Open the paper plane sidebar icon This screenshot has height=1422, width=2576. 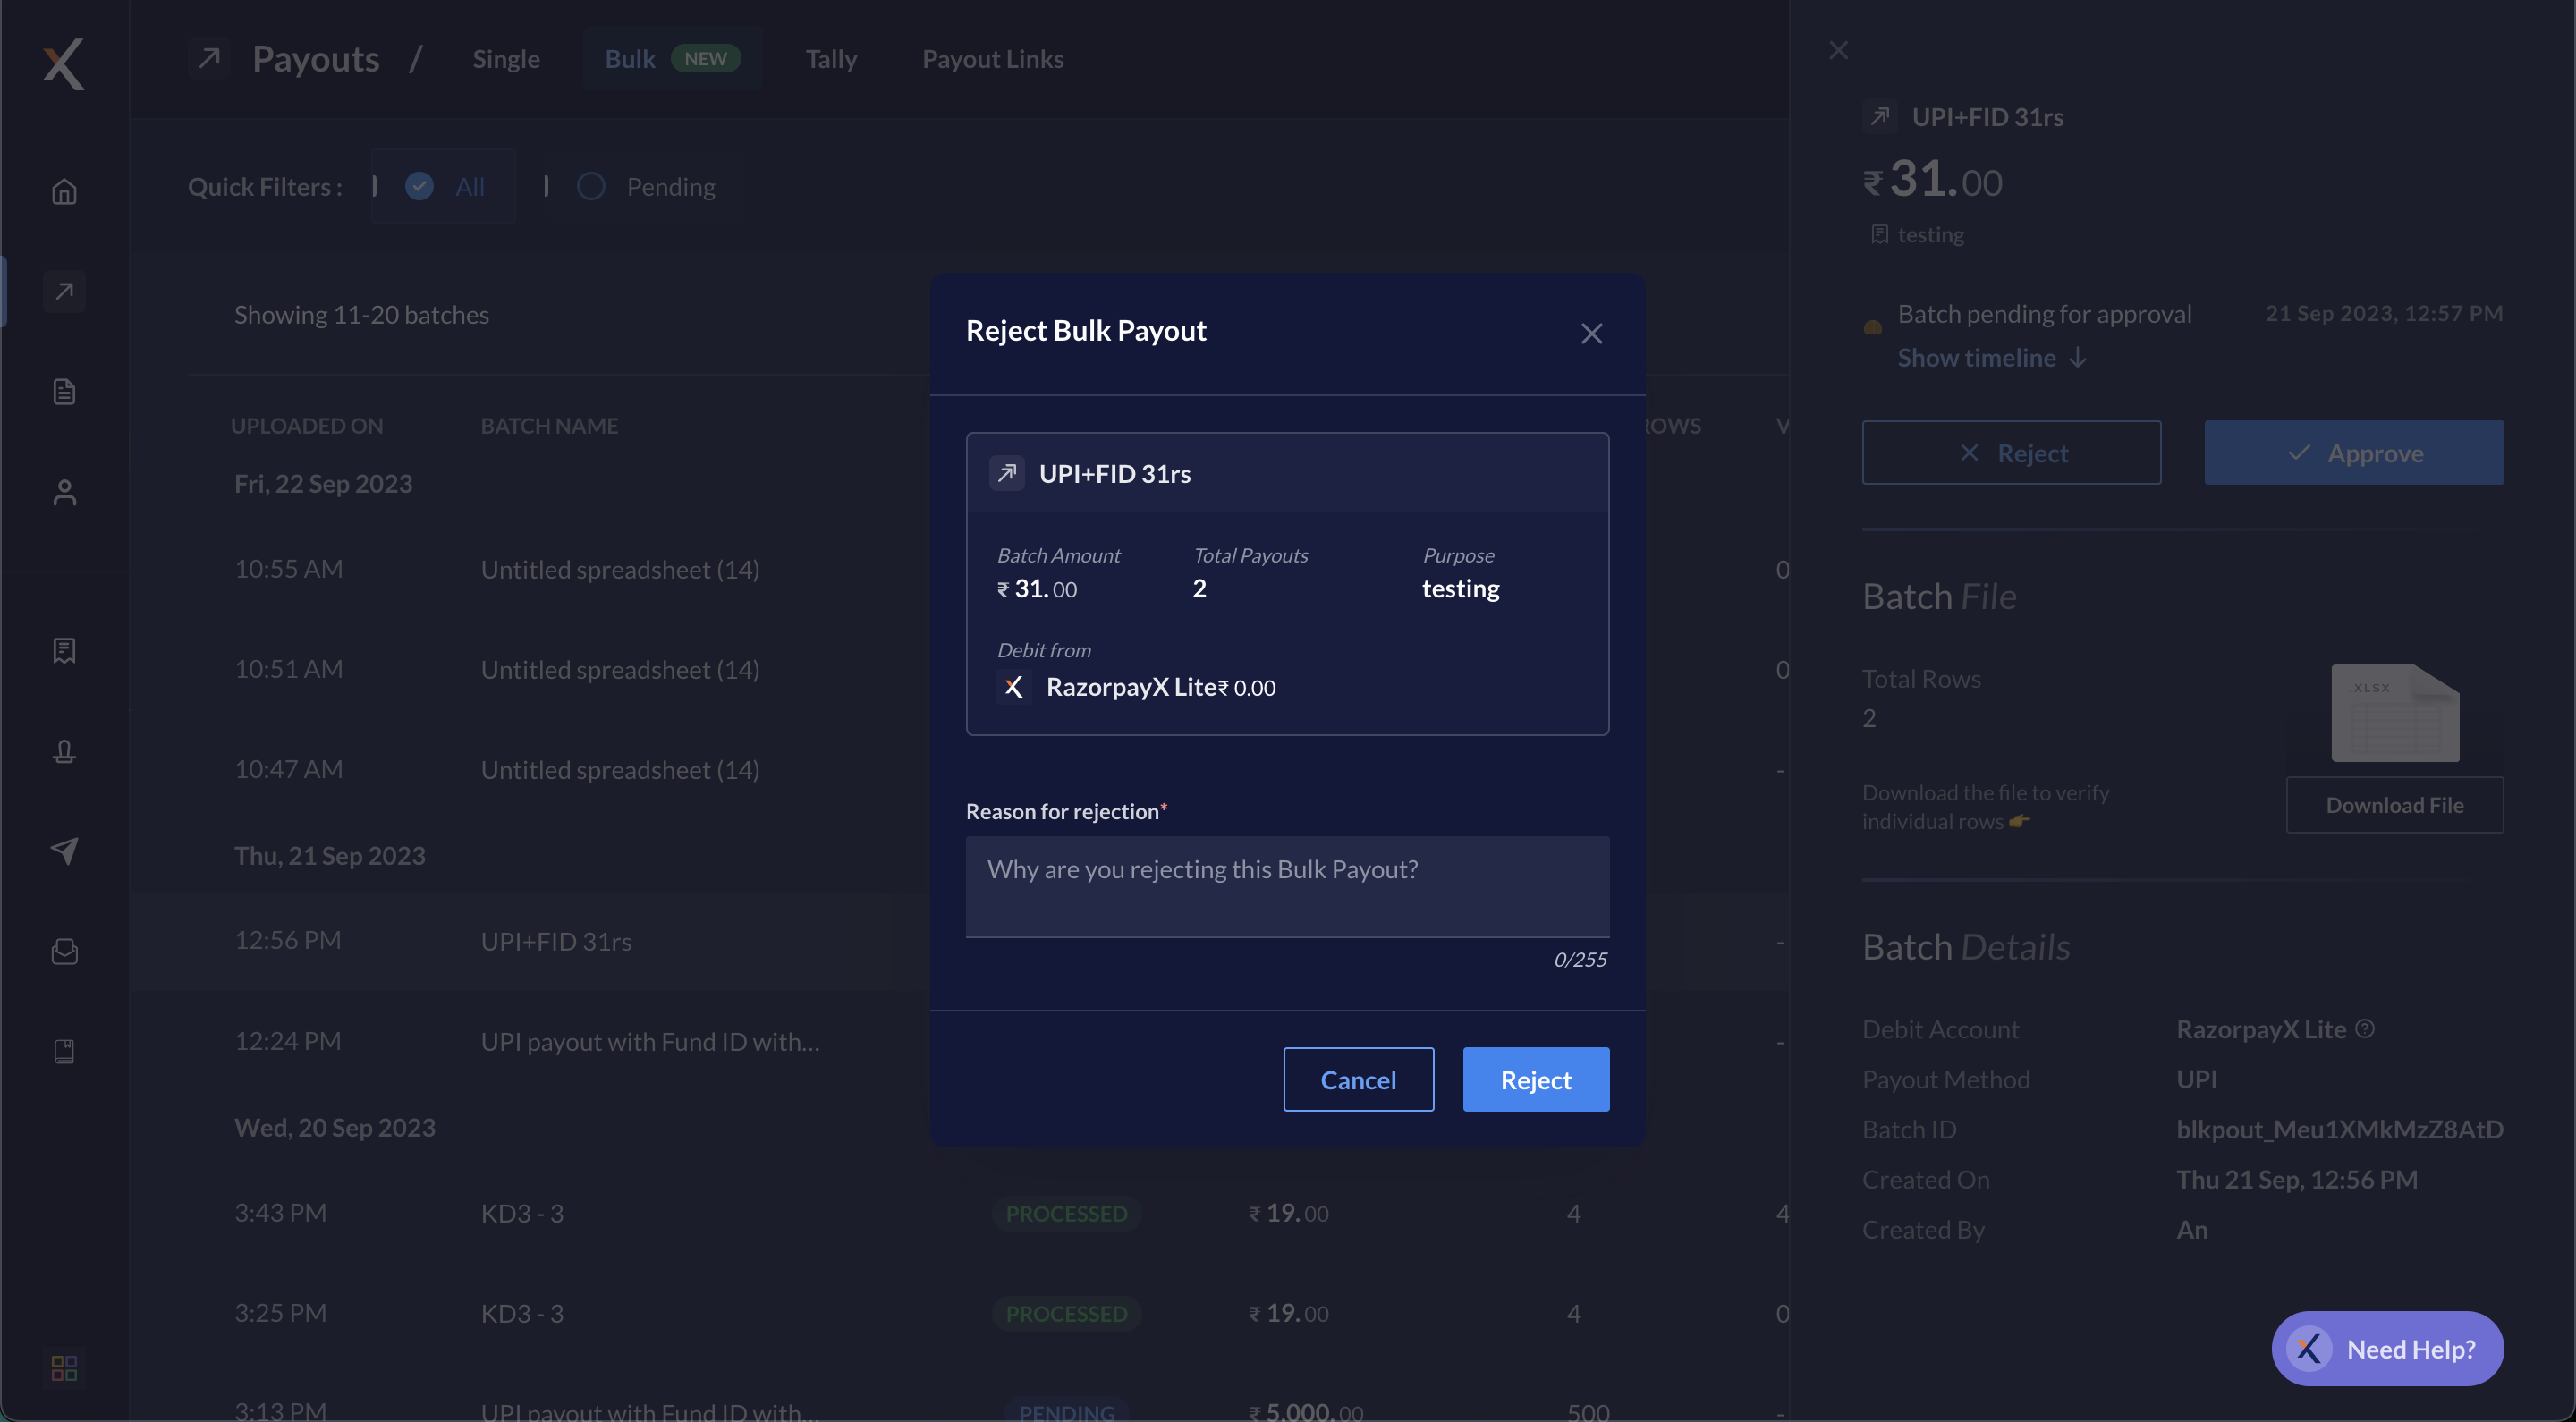pos(64,851)
